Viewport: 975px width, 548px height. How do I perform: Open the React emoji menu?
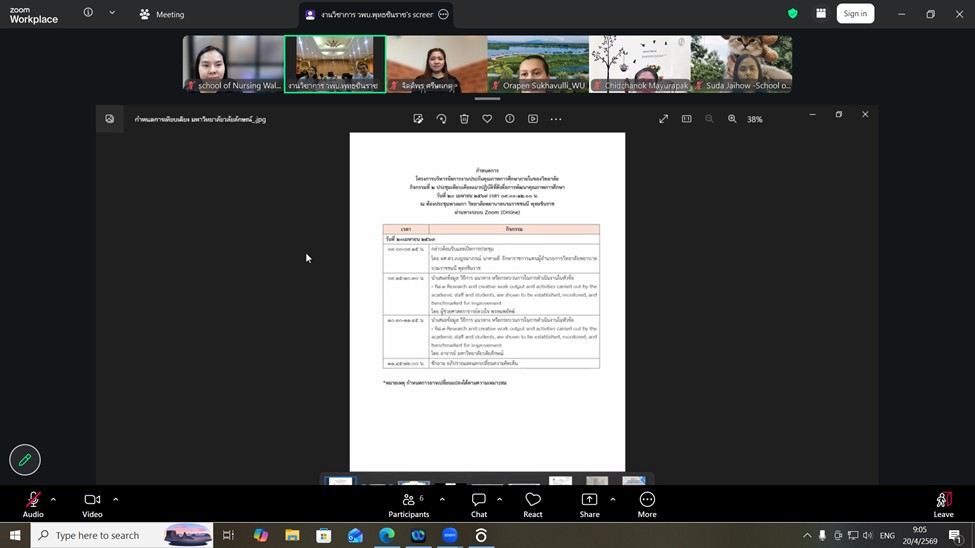click(x=533, y=501)
